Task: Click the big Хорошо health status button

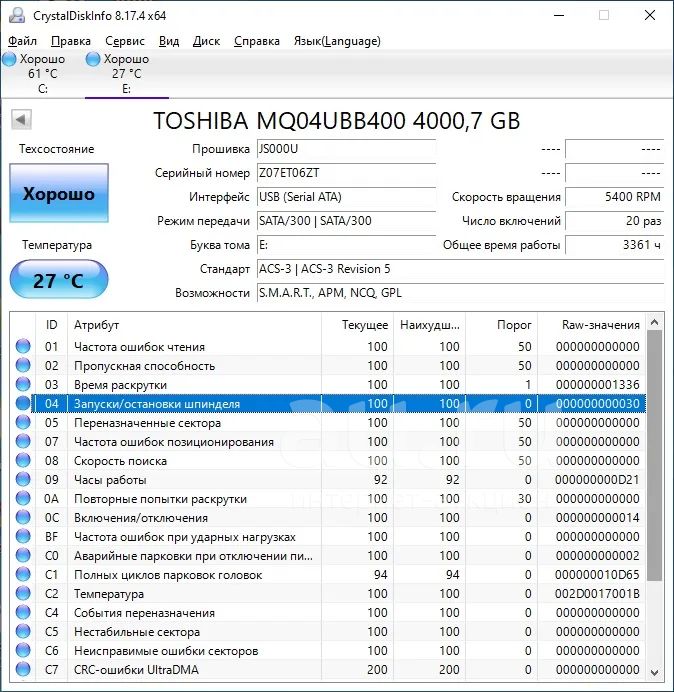Action: pyautogui.click(x=59, y=193)
